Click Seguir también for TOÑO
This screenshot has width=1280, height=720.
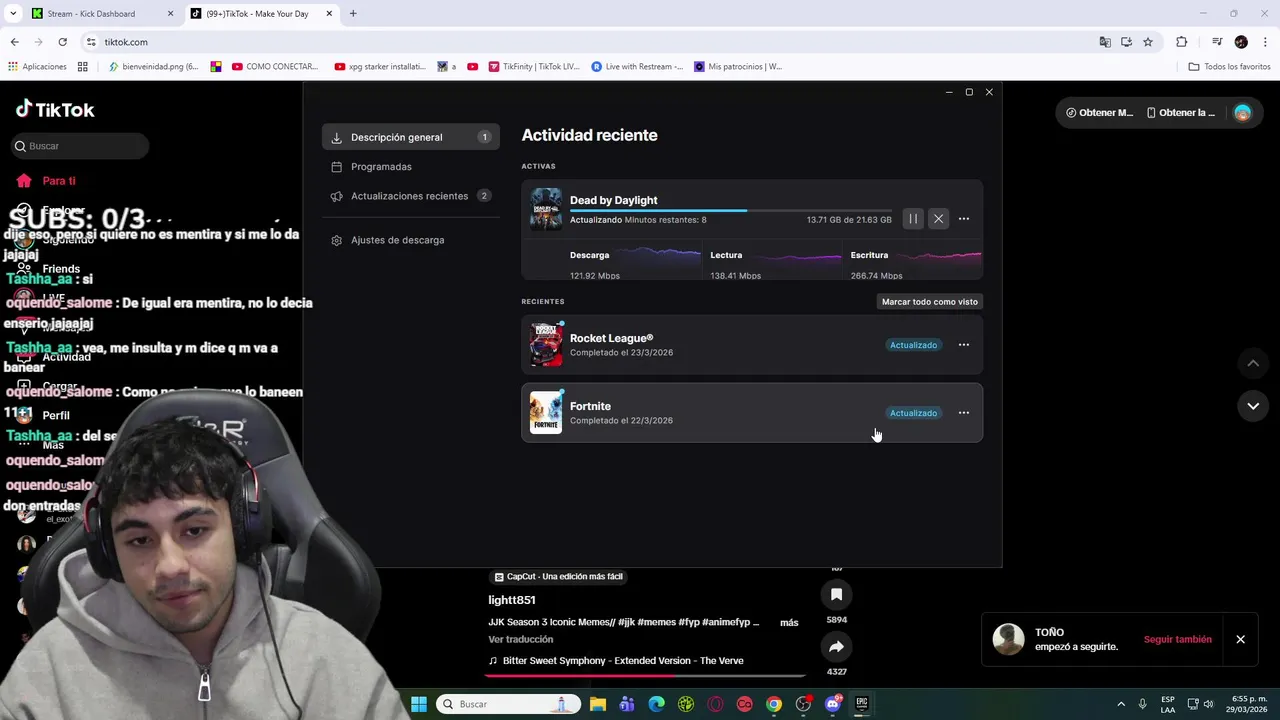point(1177,639)
